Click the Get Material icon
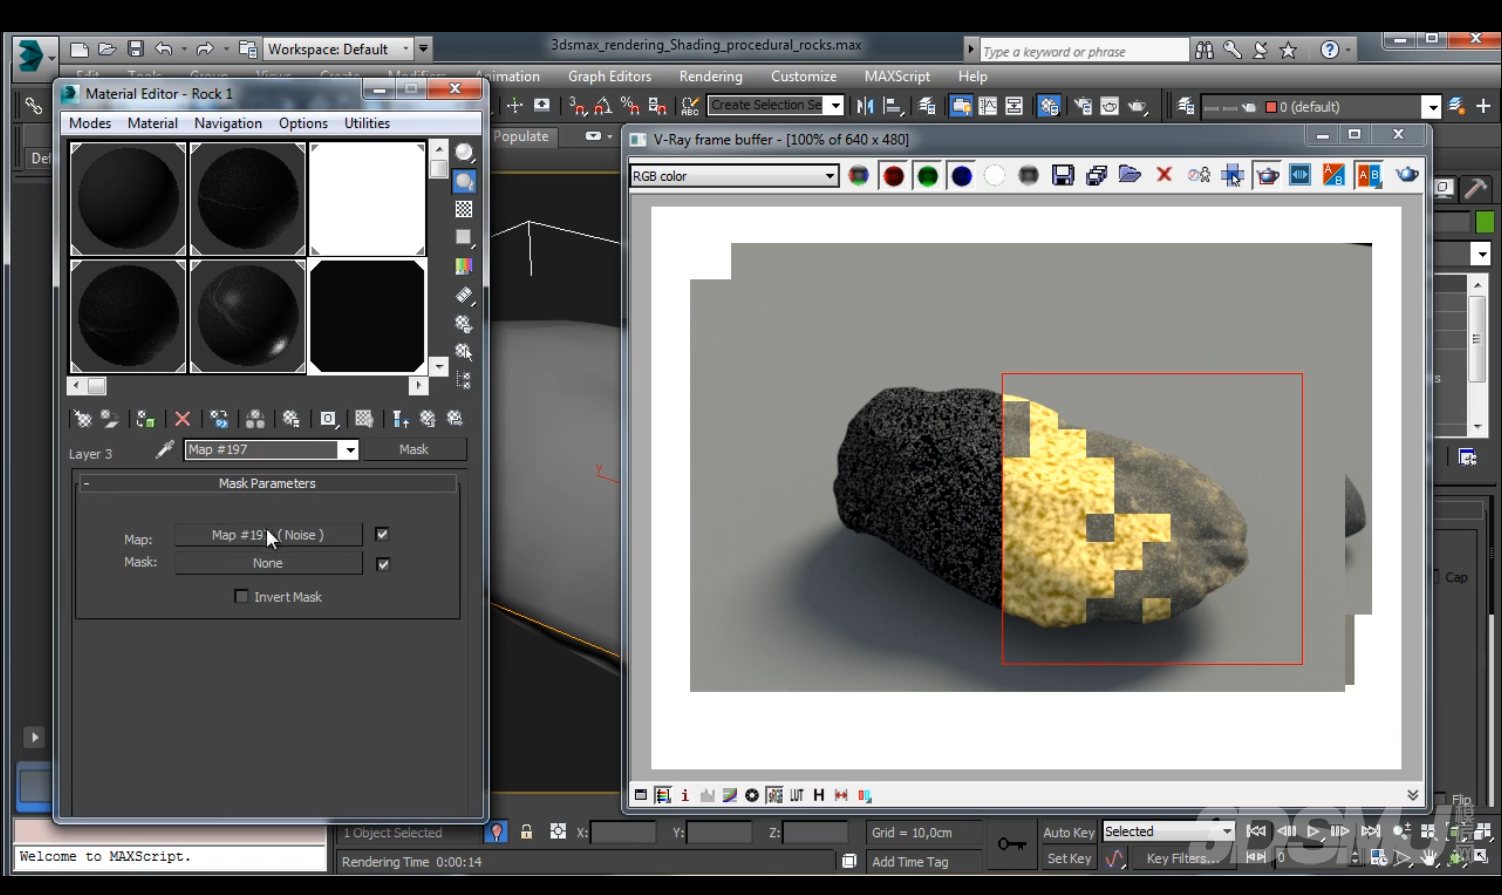This screenshot has width=1502, height=895. [83, 419]
